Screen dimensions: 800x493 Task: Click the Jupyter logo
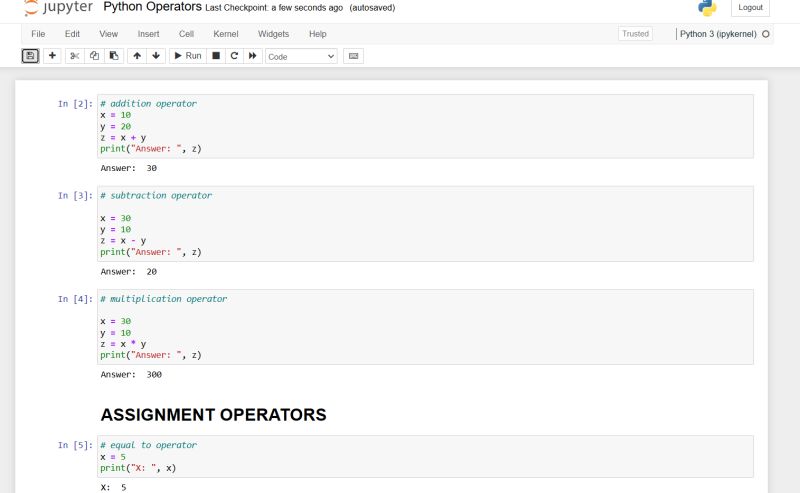point(58,7)
